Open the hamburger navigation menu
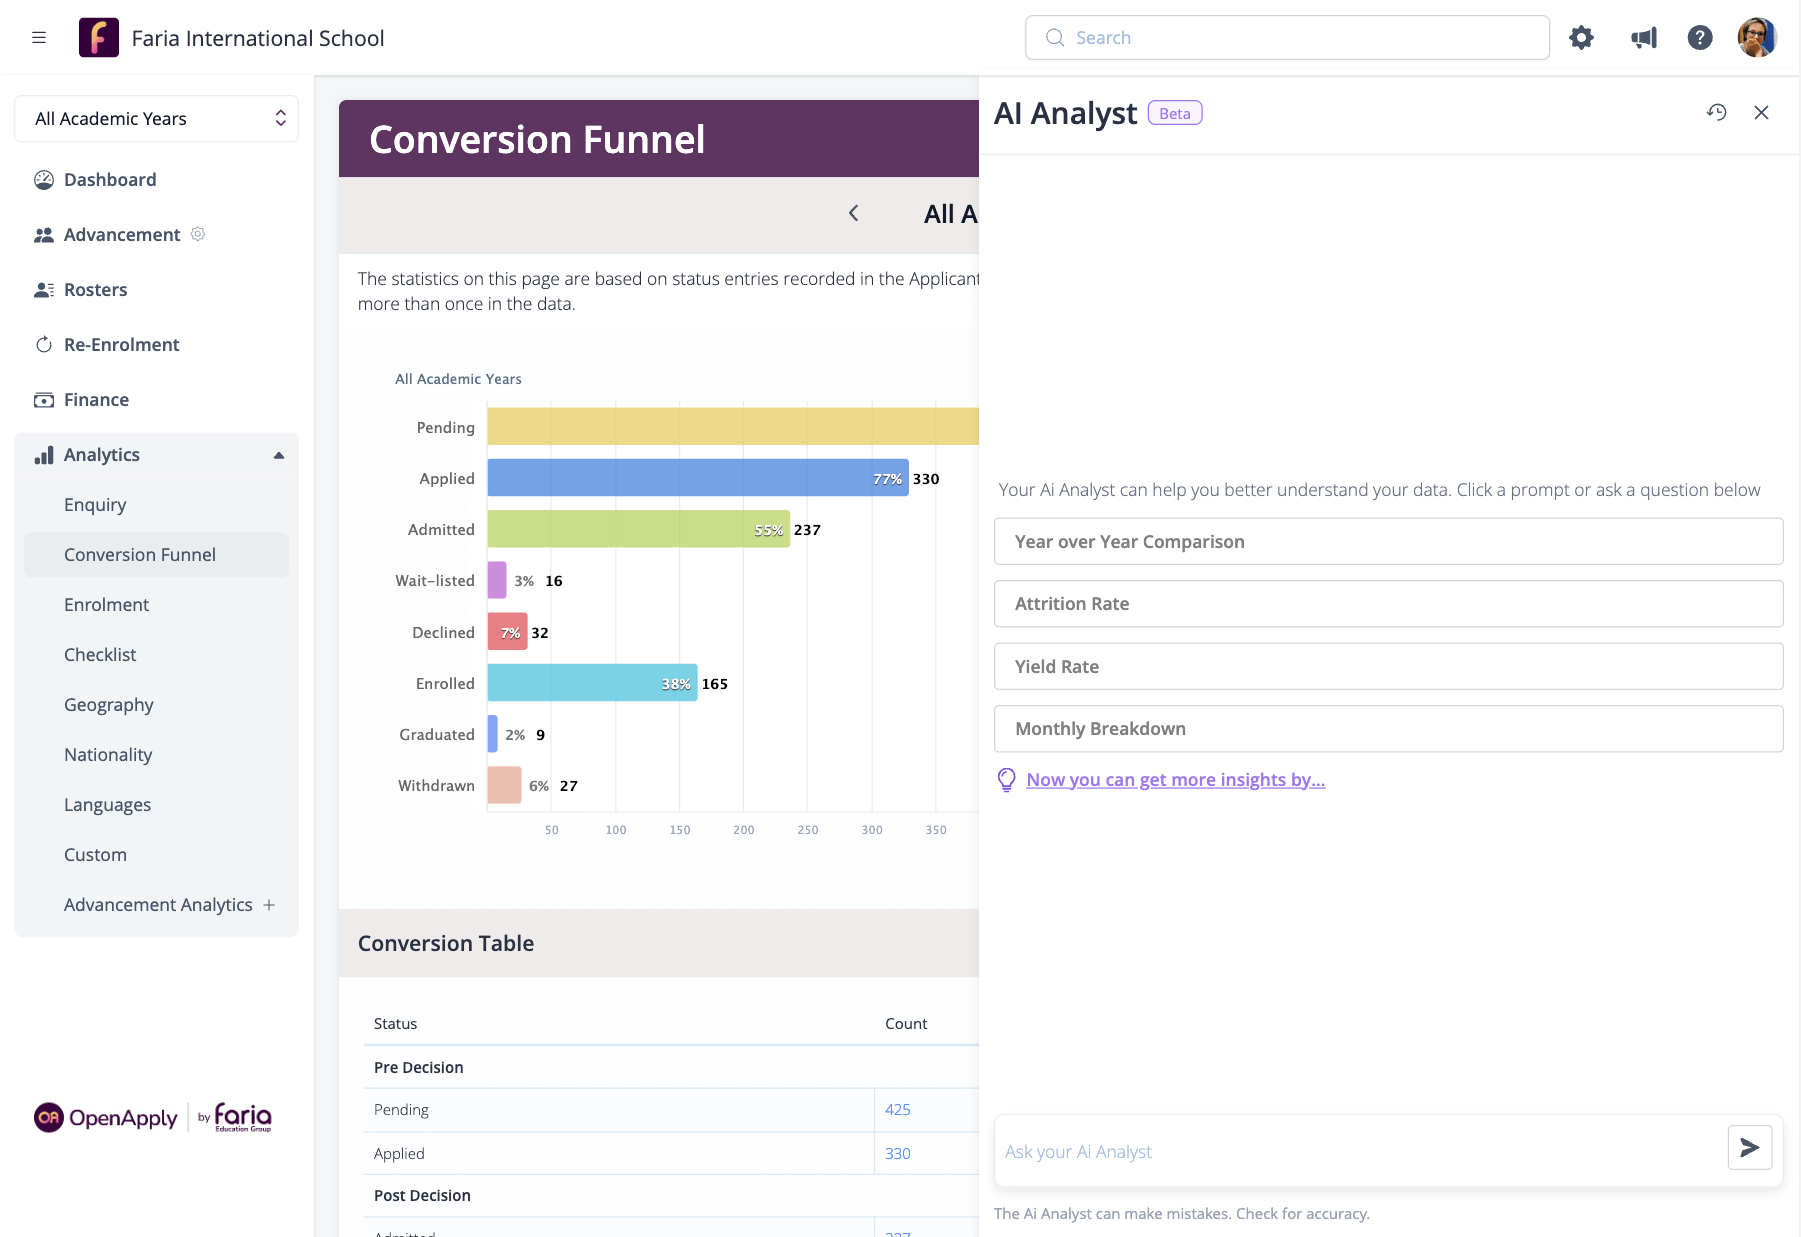Screen dimensions: 1801x1237 [x=39, y=38]
